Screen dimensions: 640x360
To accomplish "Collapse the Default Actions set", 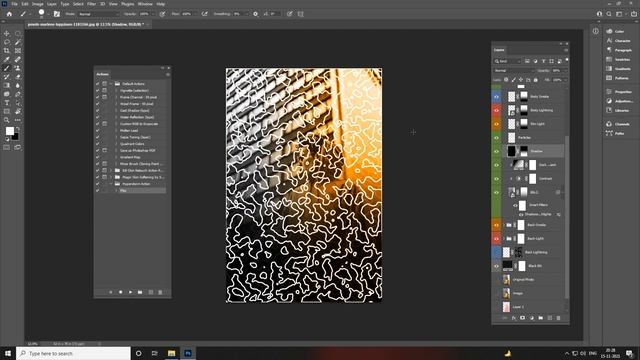I will [111, 84].
